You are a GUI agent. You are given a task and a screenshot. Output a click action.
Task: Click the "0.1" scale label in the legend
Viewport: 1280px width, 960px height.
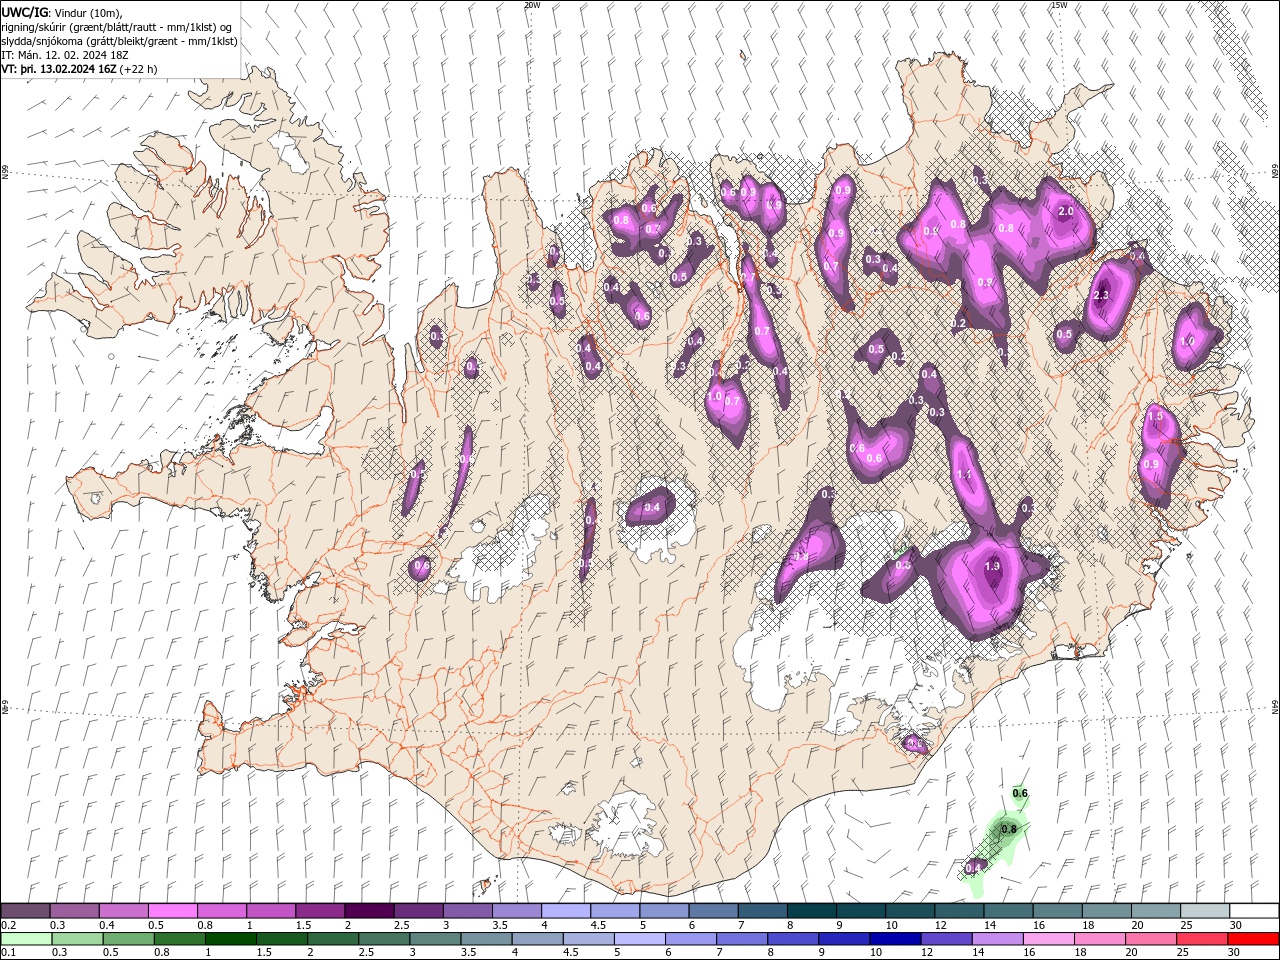pyautogui.click(x=8, y=953)
